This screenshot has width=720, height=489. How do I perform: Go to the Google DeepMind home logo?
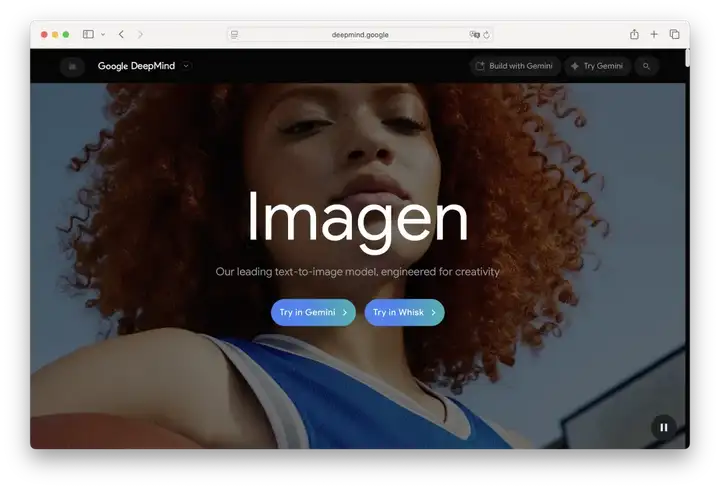click(x=136, y=66)
